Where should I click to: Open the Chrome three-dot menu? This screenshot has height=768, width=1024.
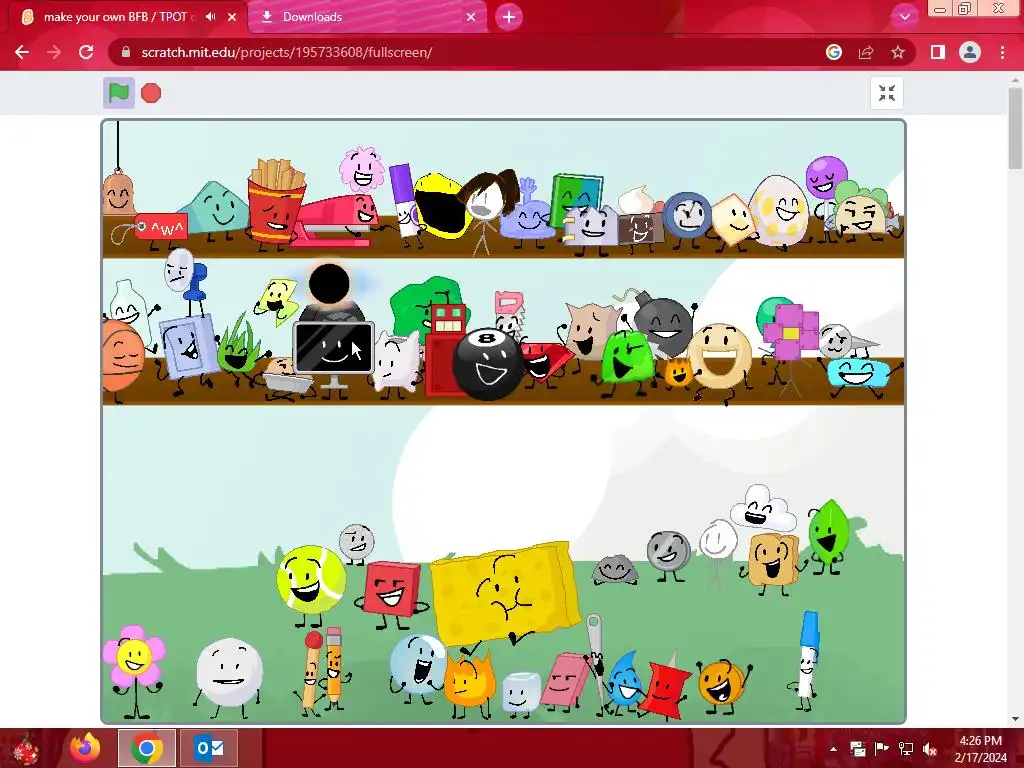(x=1002, y=52)
